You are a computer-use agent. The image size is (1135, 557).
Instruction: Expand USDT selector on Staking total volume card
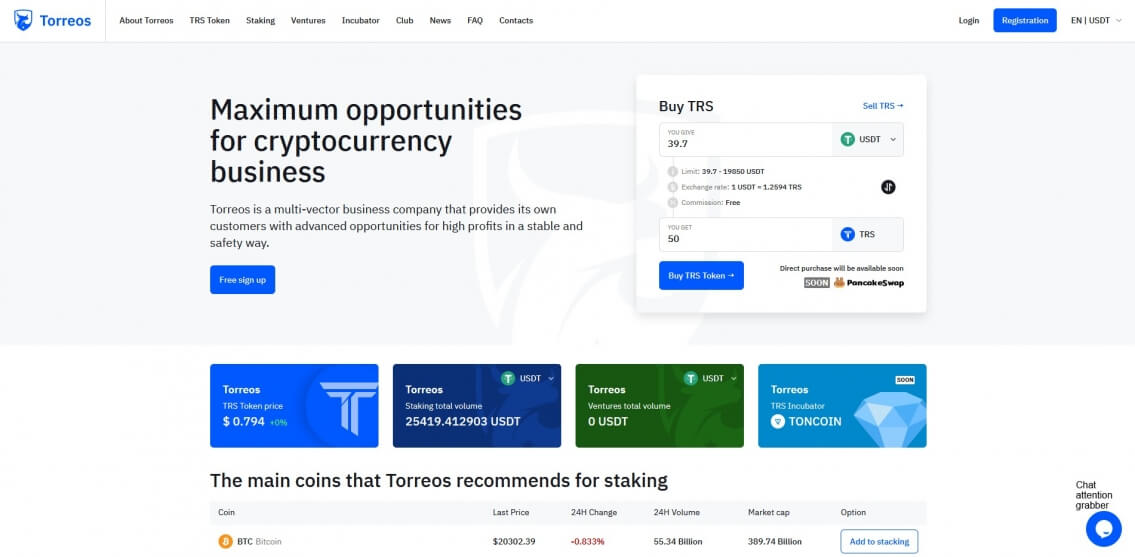[529, 379]
